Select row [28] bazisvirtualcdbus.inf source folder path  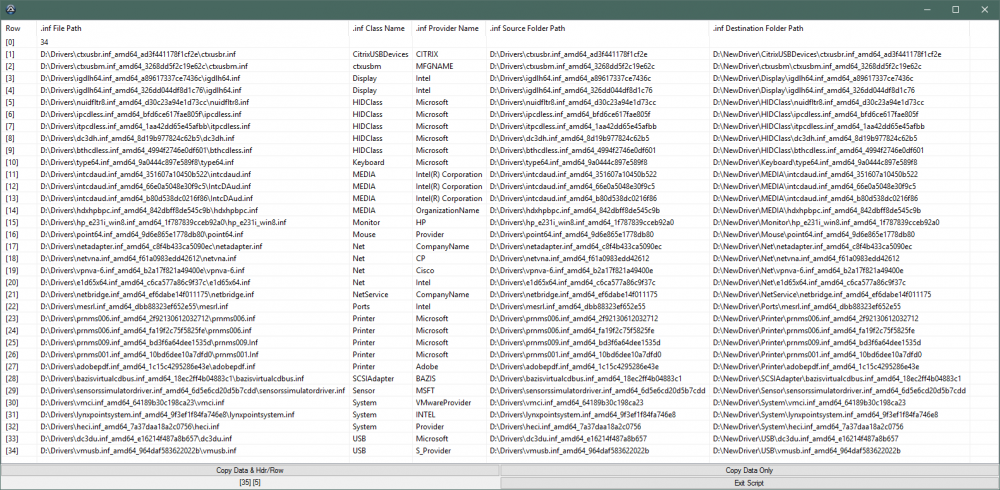(x=586, y=379)
